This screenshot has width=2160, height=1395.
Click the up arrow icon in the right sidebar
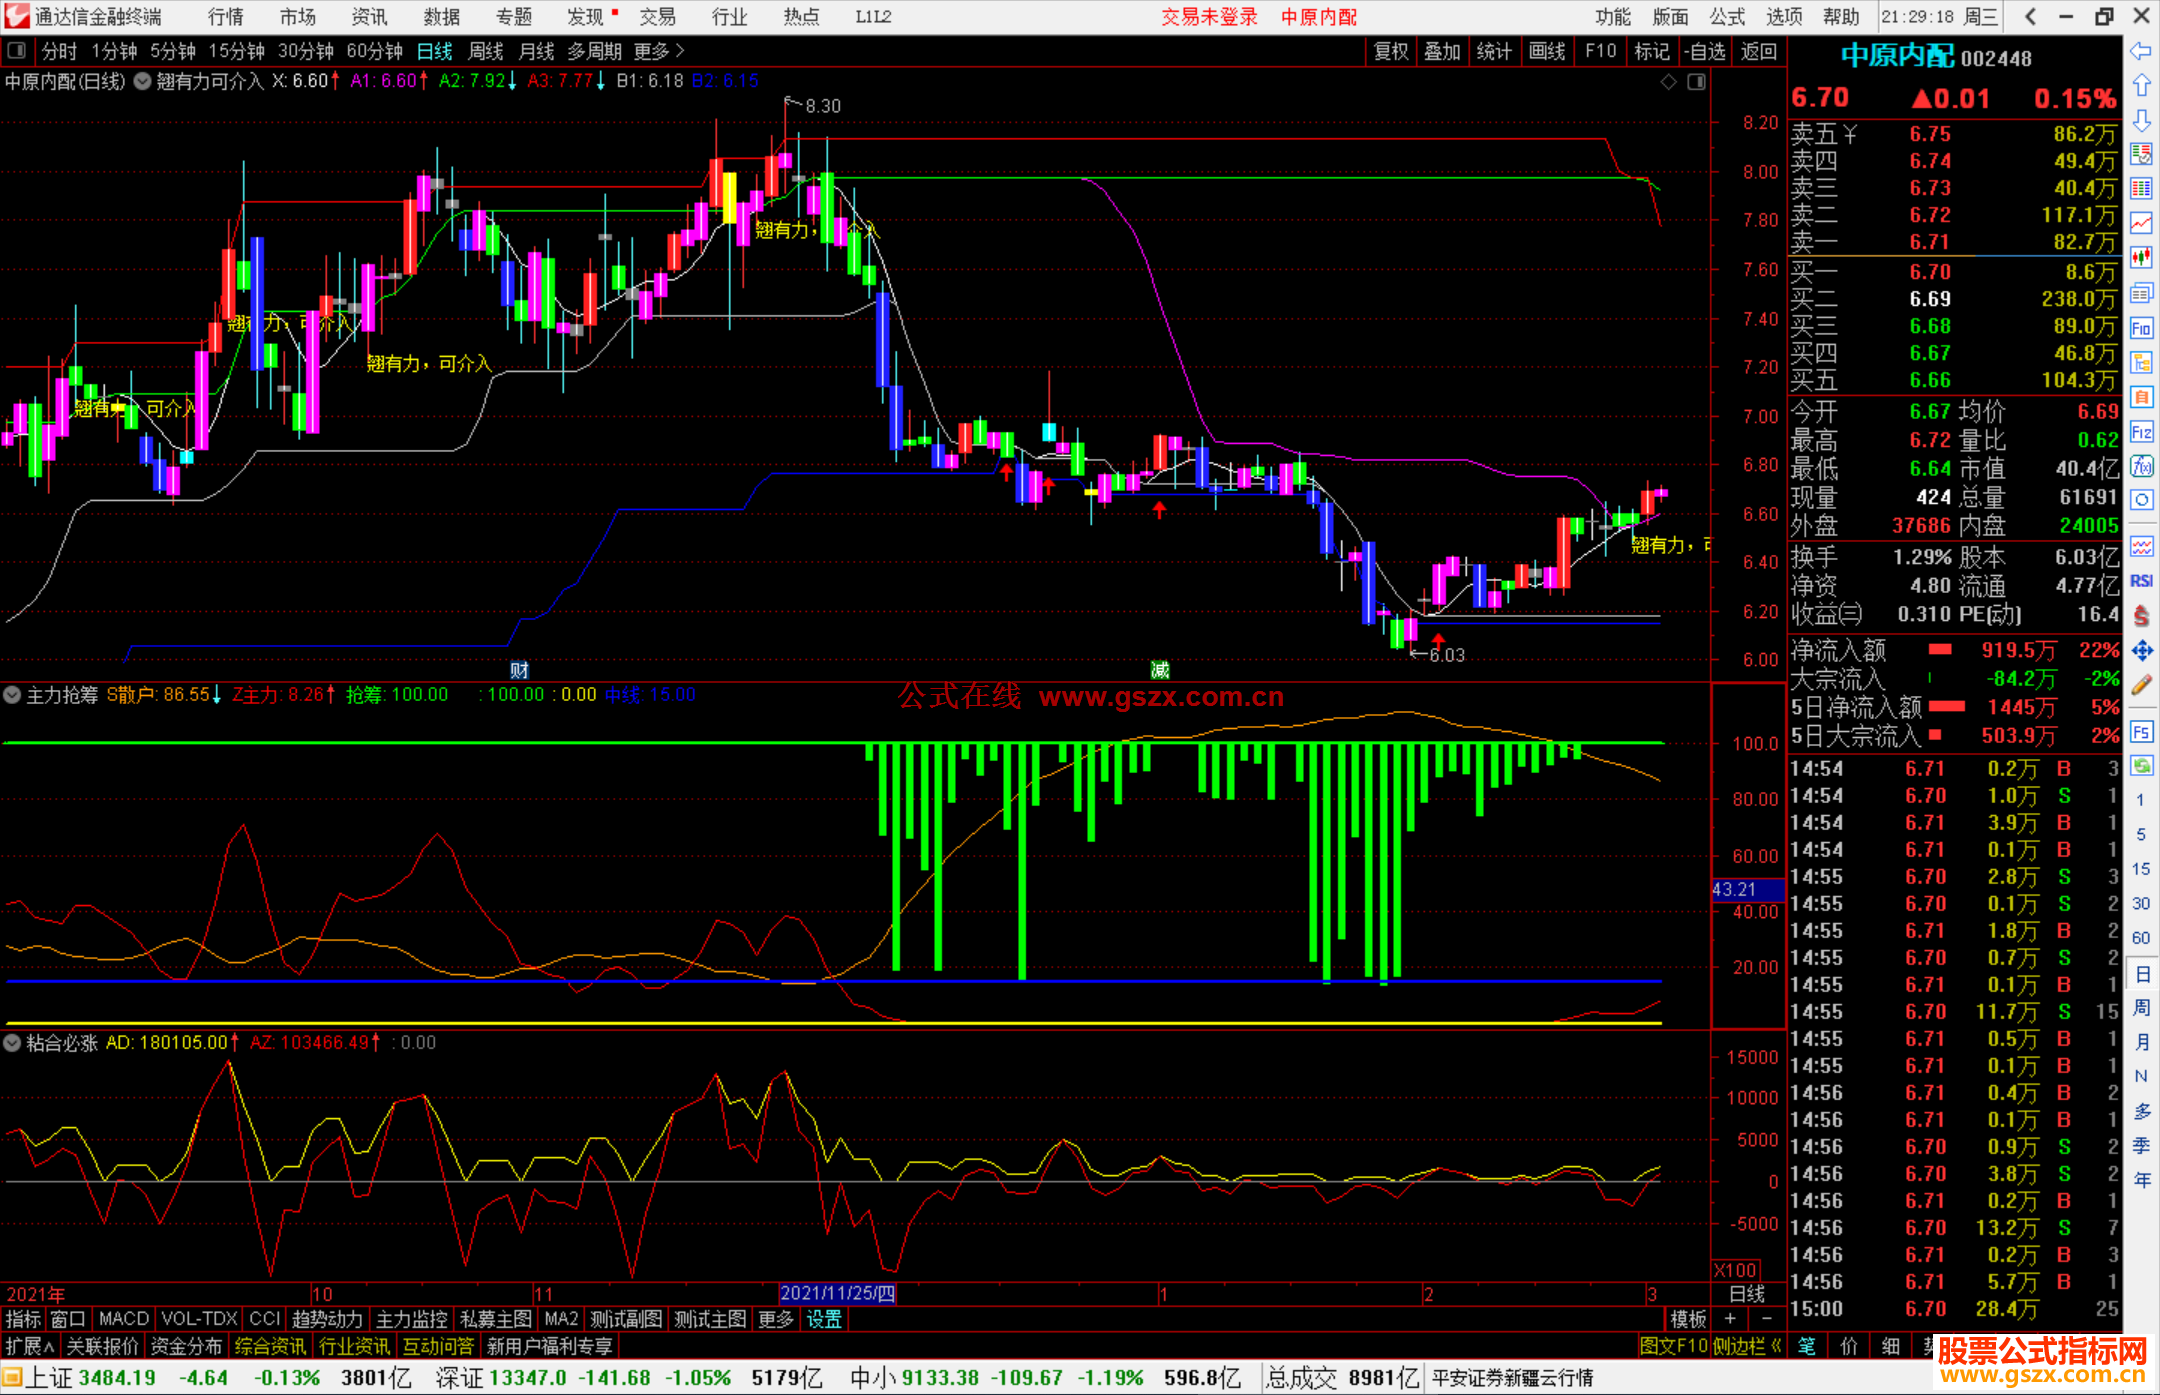pyautogui.click(x=2141, y=85)
